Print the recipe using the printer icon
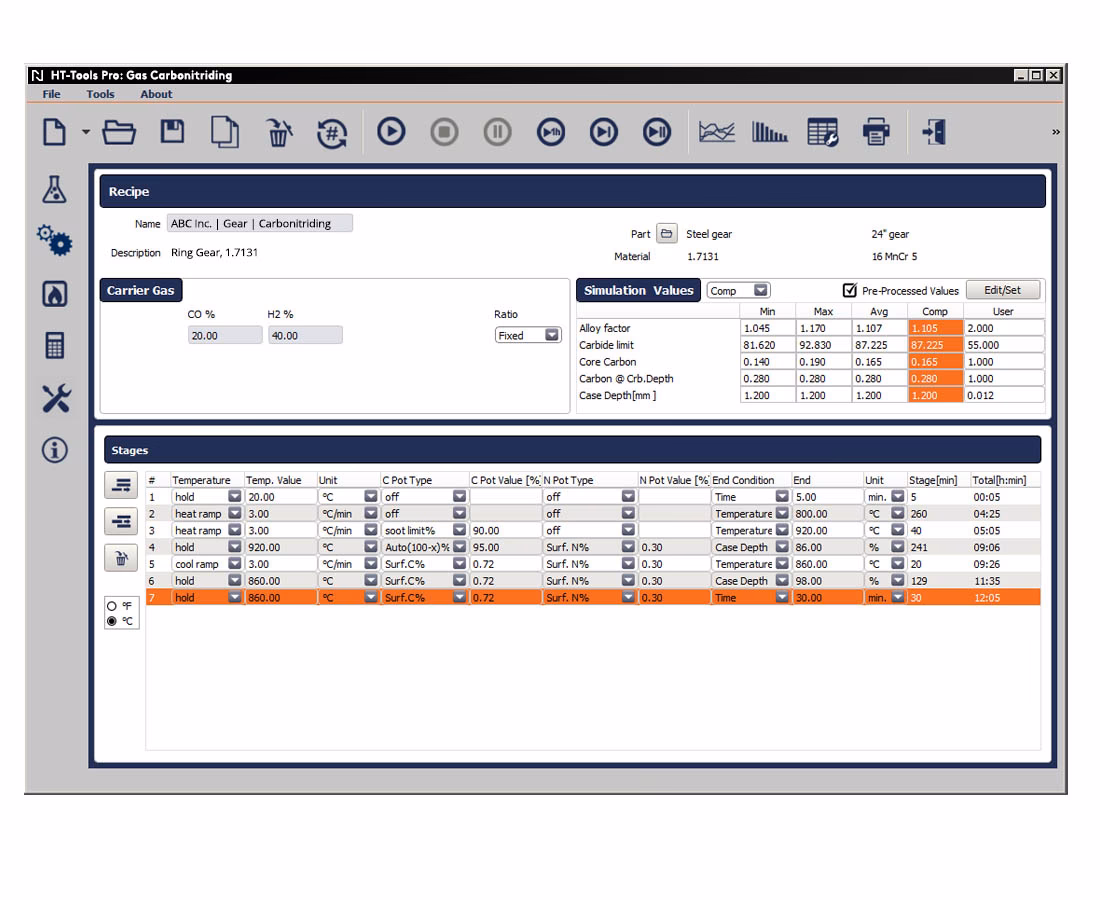 [876, 131]
